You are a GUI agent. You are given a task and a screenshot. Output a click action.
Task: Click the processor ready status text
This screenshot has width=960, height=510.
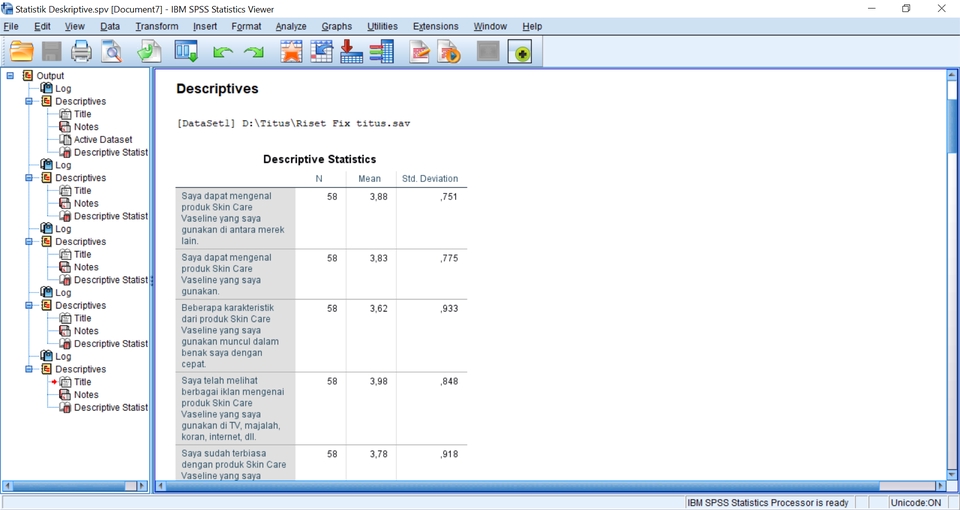click(768, 503)
